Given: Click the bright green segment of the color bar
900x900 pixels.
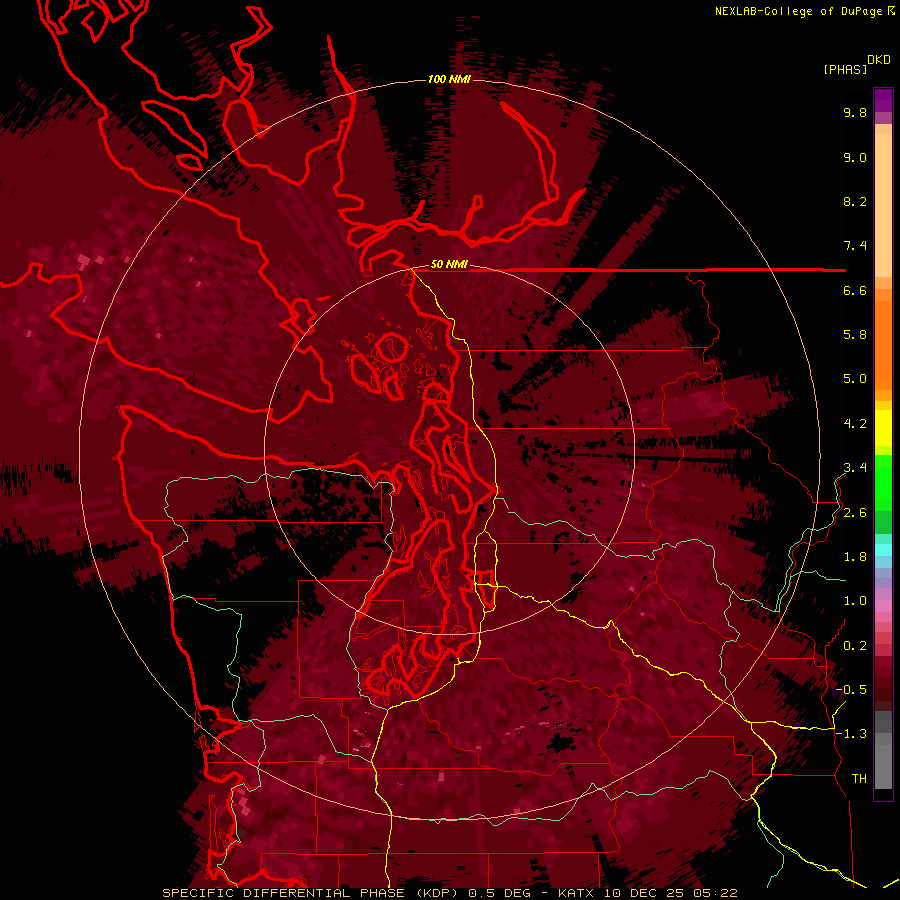Looking at the screenshot, I should coord(883,482).
